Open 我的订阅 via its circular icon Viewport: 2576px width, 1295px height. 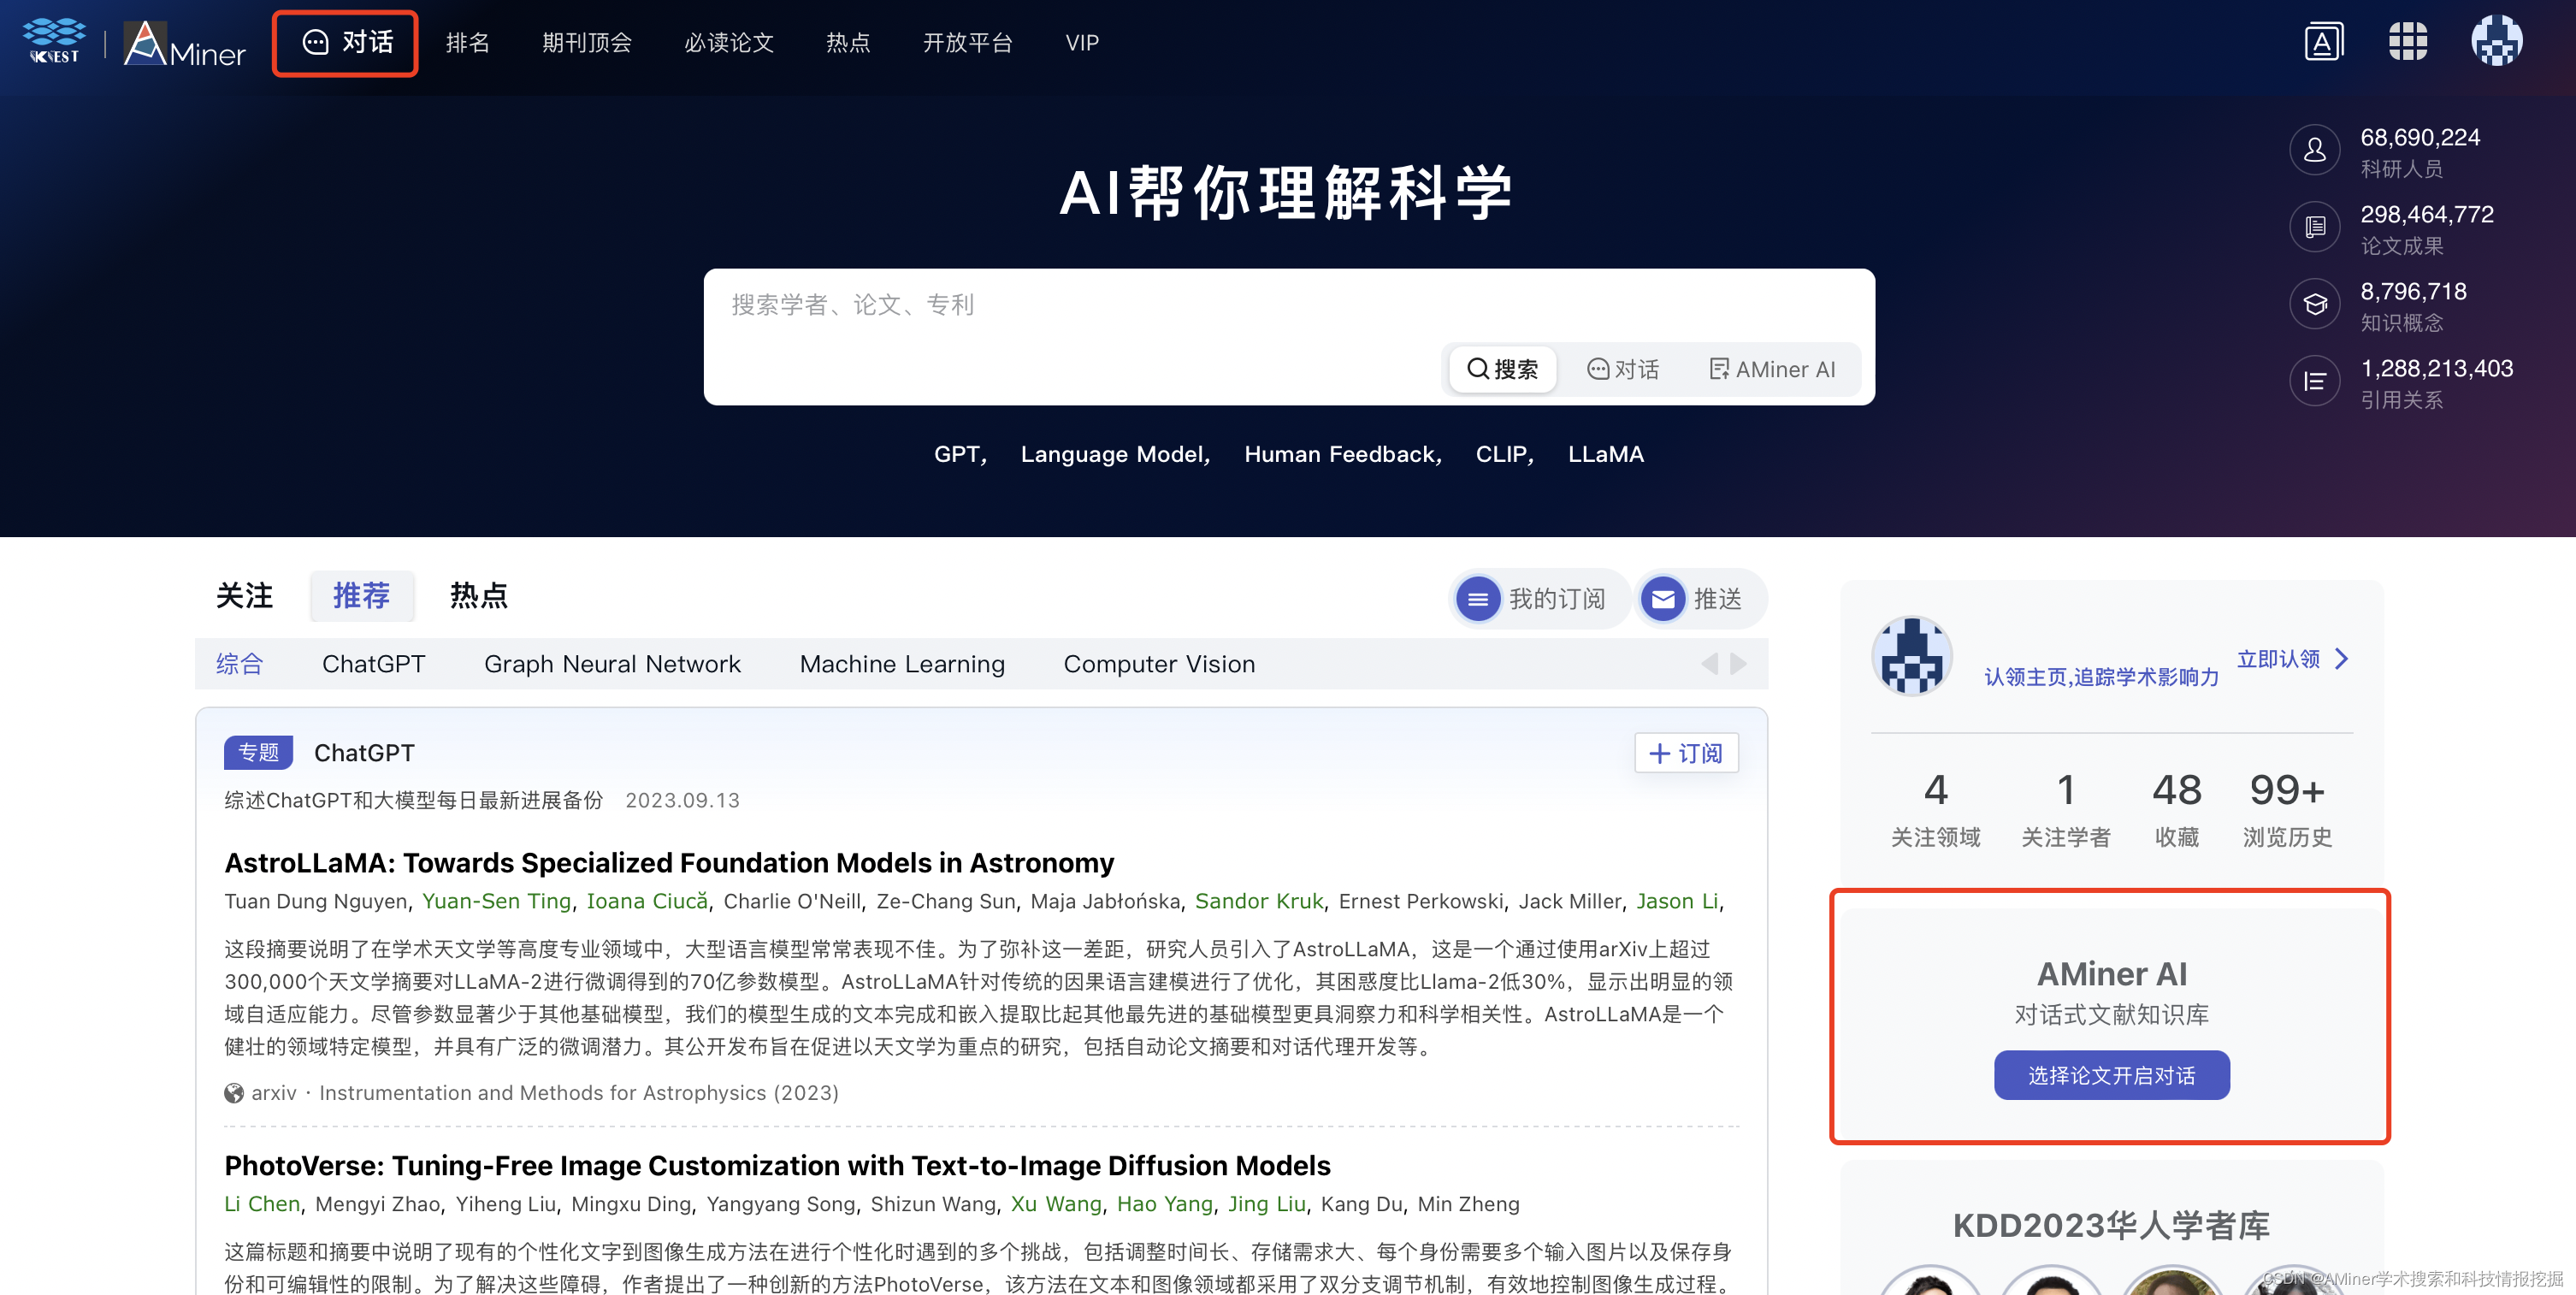pyautogui.click(x=1479, y=598)
